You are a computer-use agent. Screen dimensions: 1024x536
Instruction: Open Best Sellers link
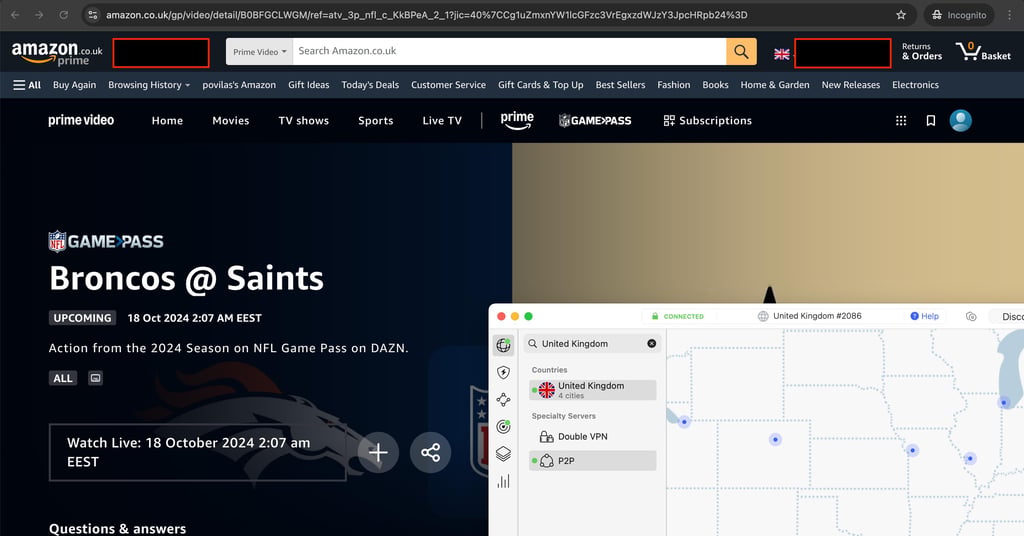[x=620, y=85]
